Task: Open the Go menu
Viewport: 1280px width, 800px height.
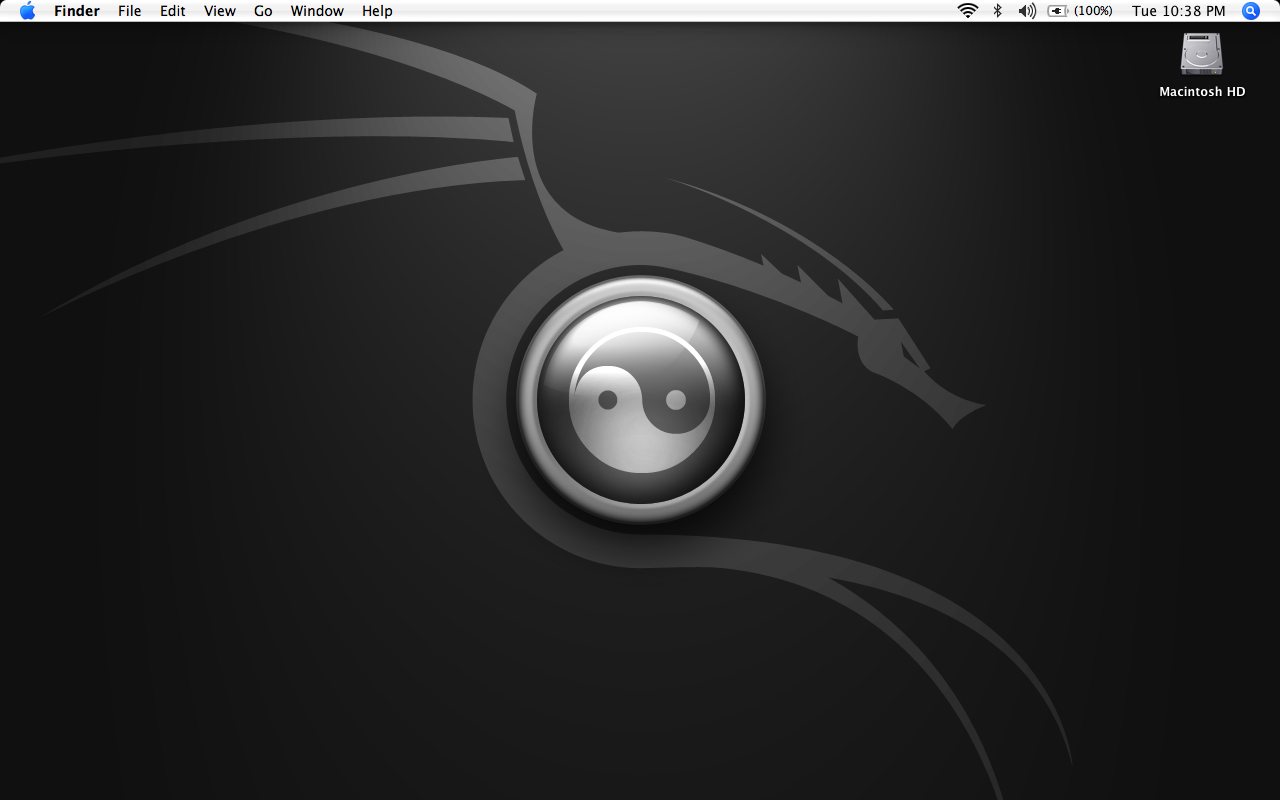Action: coord(263,11)
